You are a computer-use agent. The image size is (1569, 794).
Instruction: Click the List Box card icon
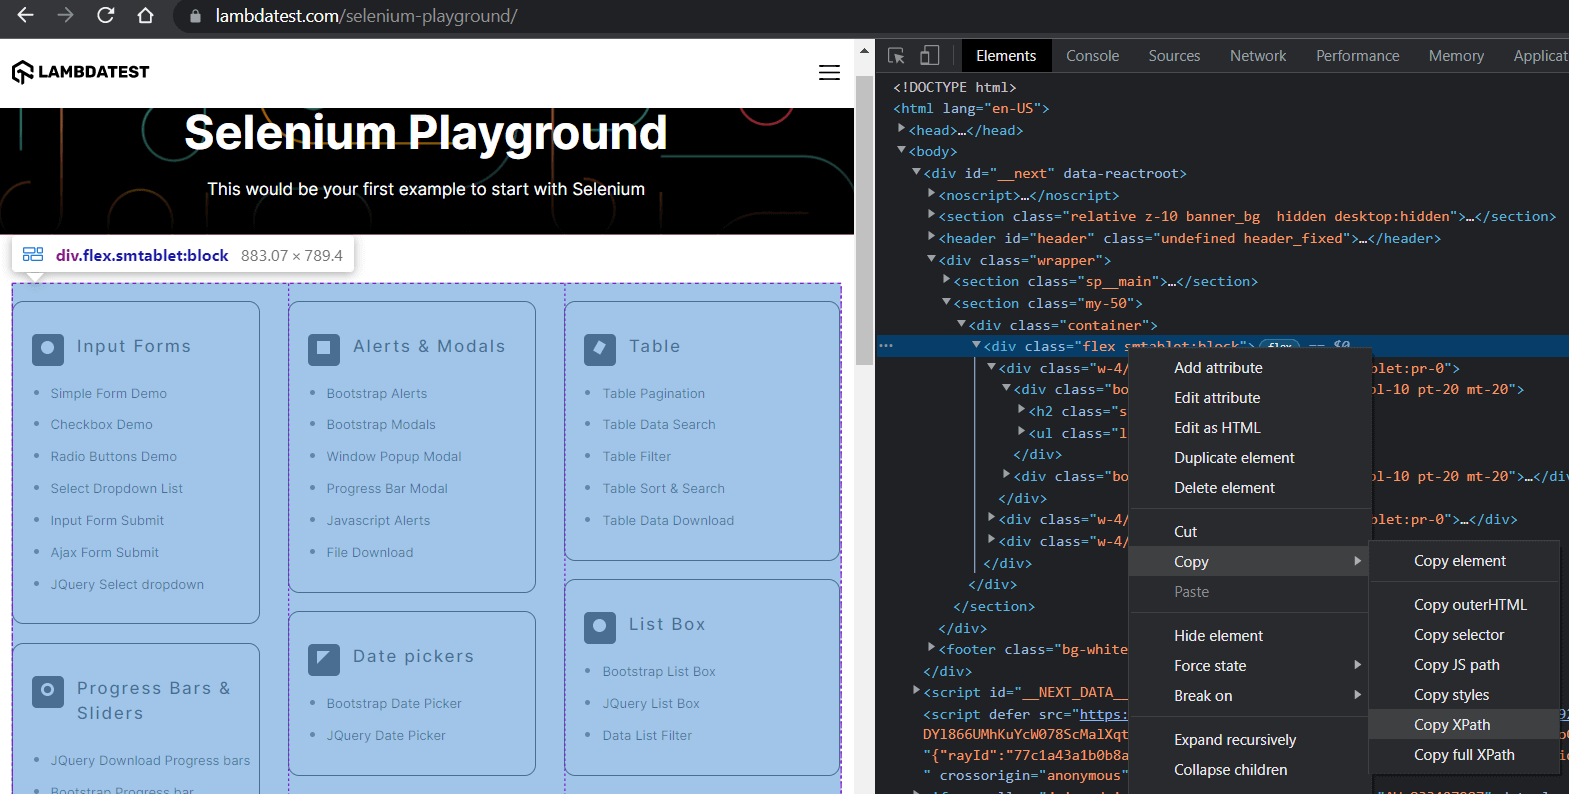pos(600,627)
